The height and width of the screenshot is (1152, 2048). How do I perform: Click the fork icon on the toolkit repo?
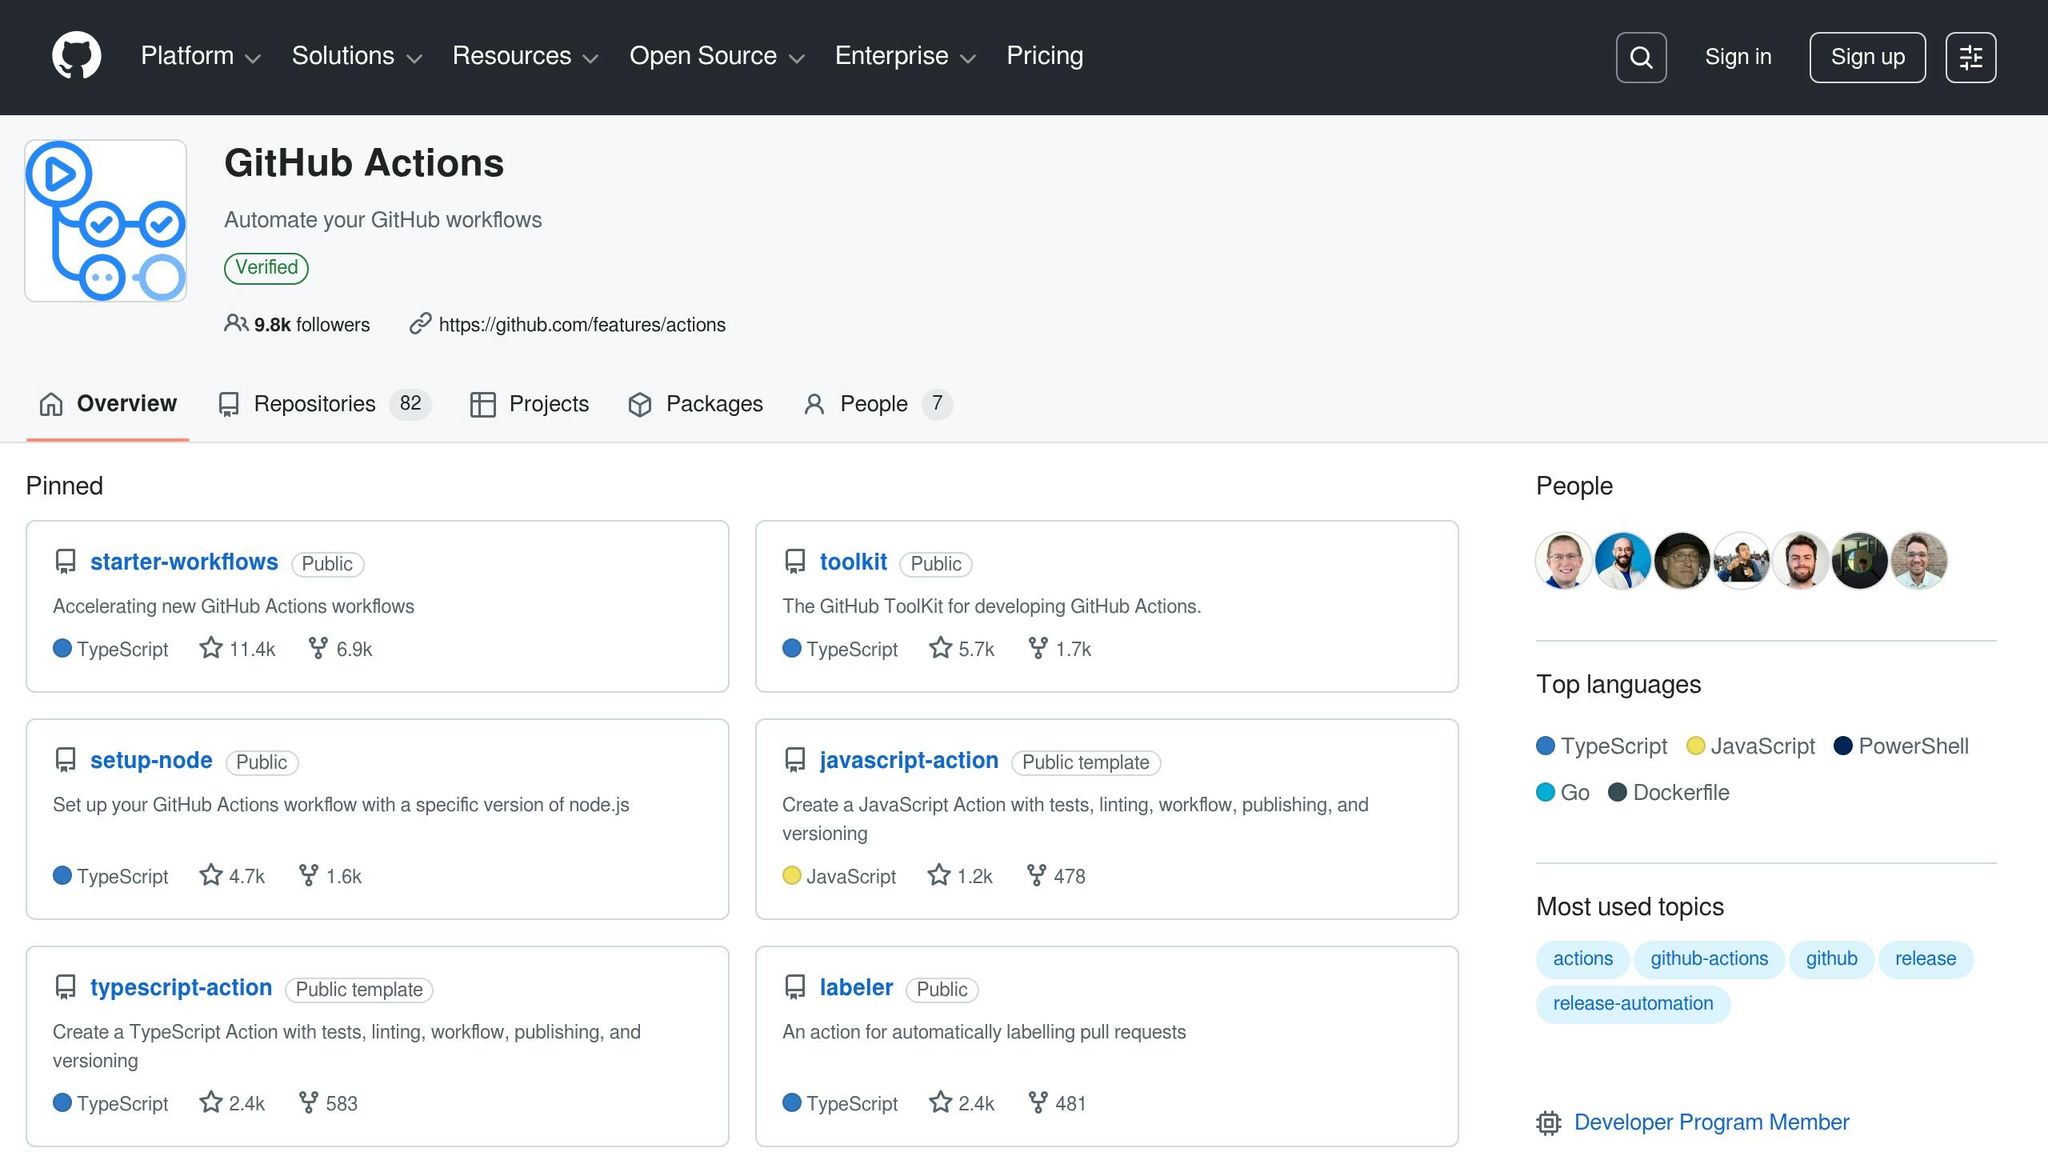[1039, 648]
